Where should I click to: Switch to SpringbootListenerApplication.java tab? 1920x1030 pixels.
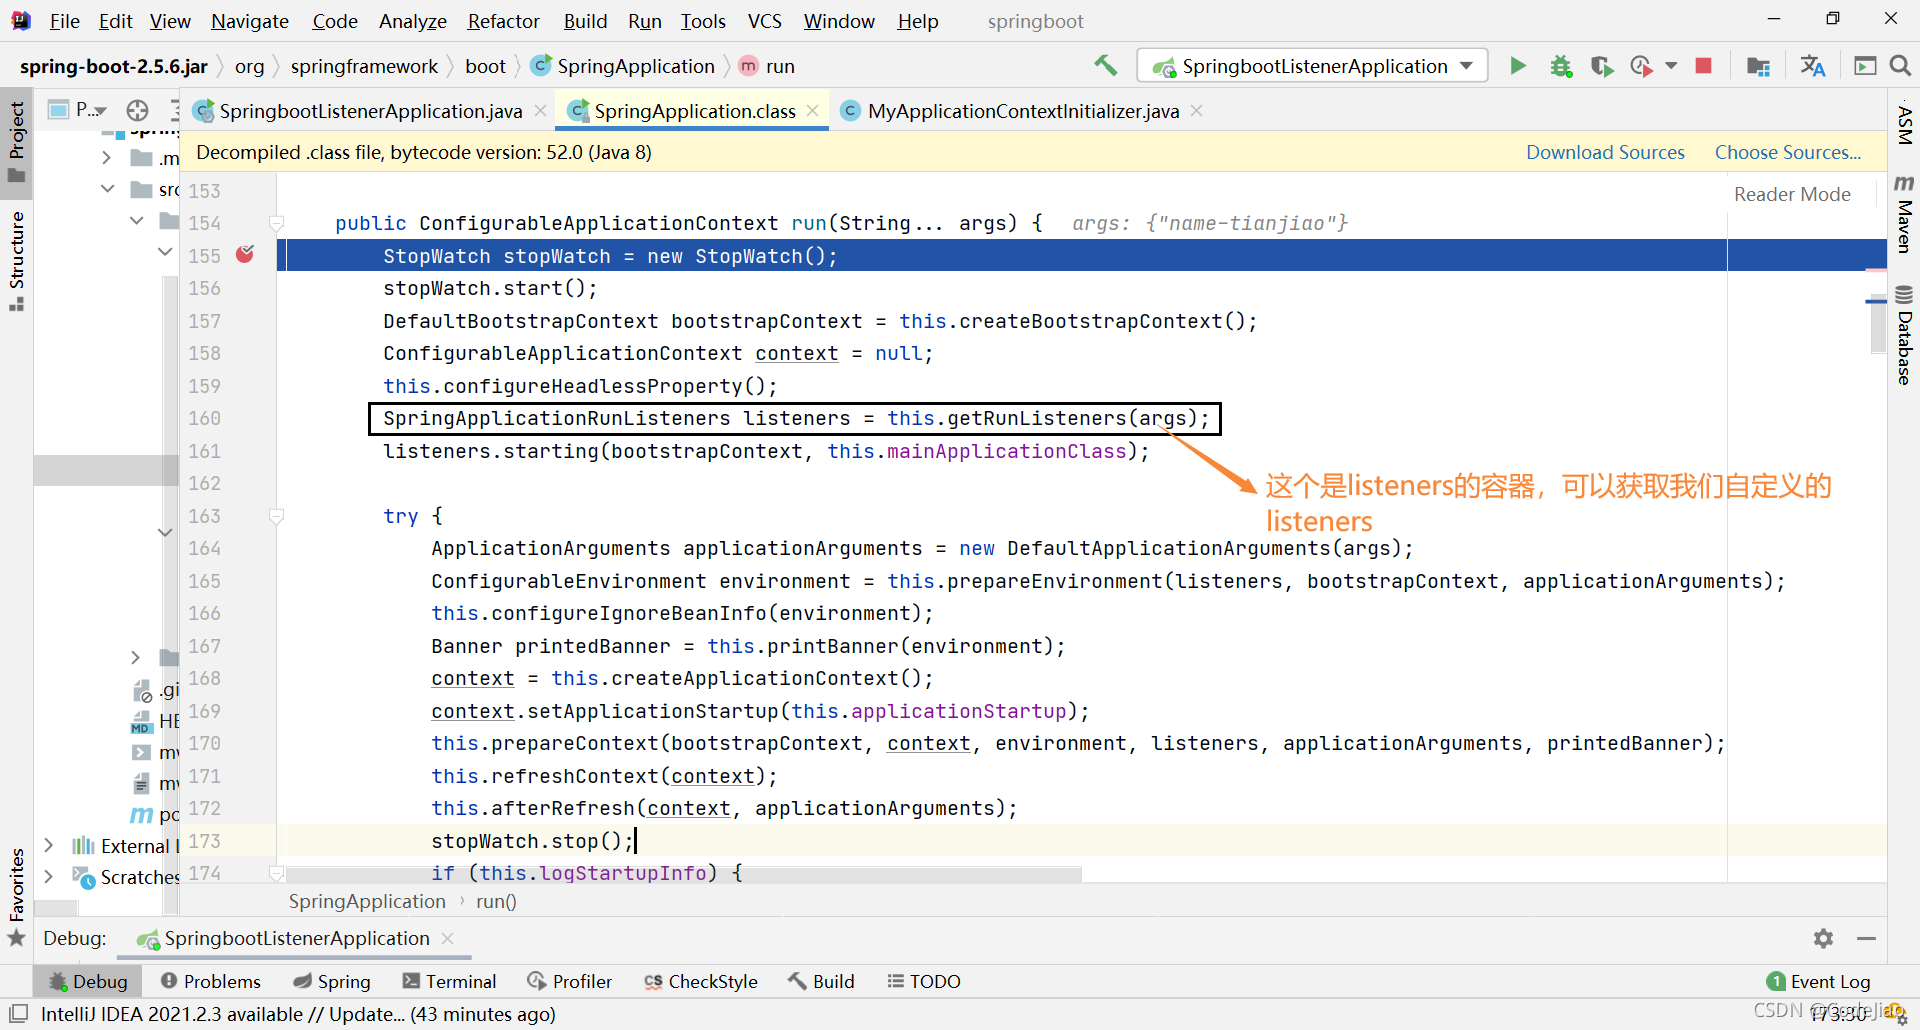pyautogui.click(x=370, y=111)
